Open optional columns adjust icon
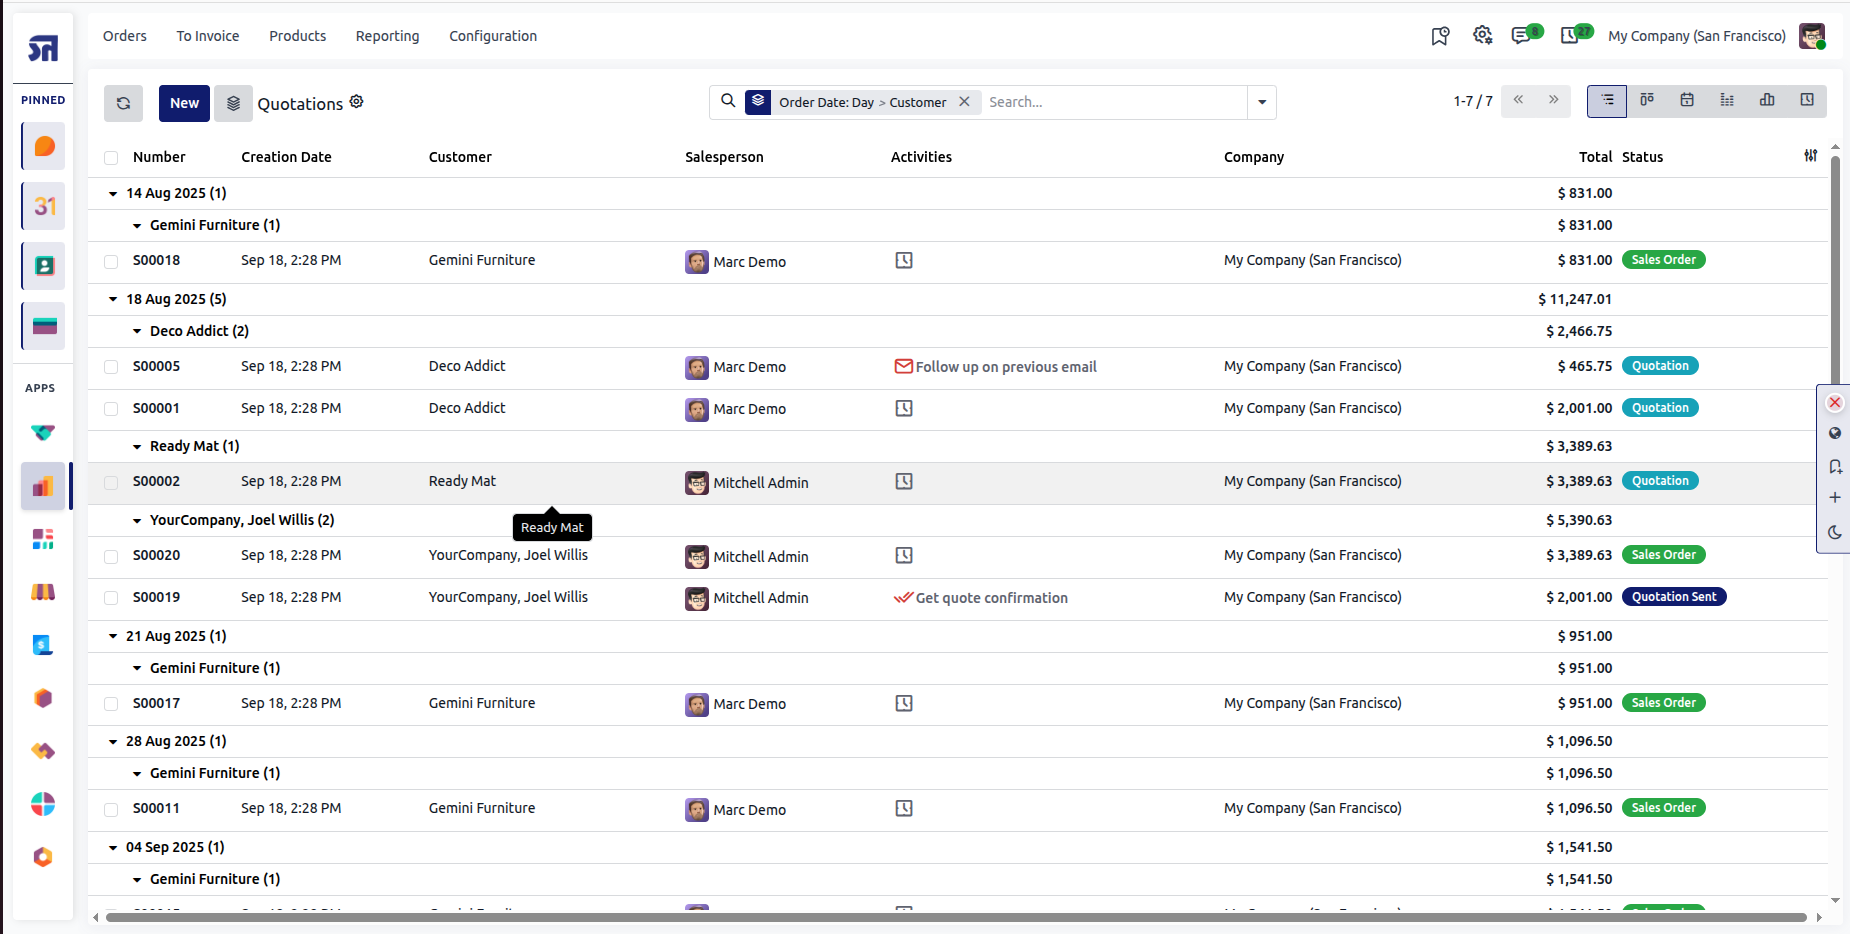The image size is (1850, 934). (x=1811, y=156)
